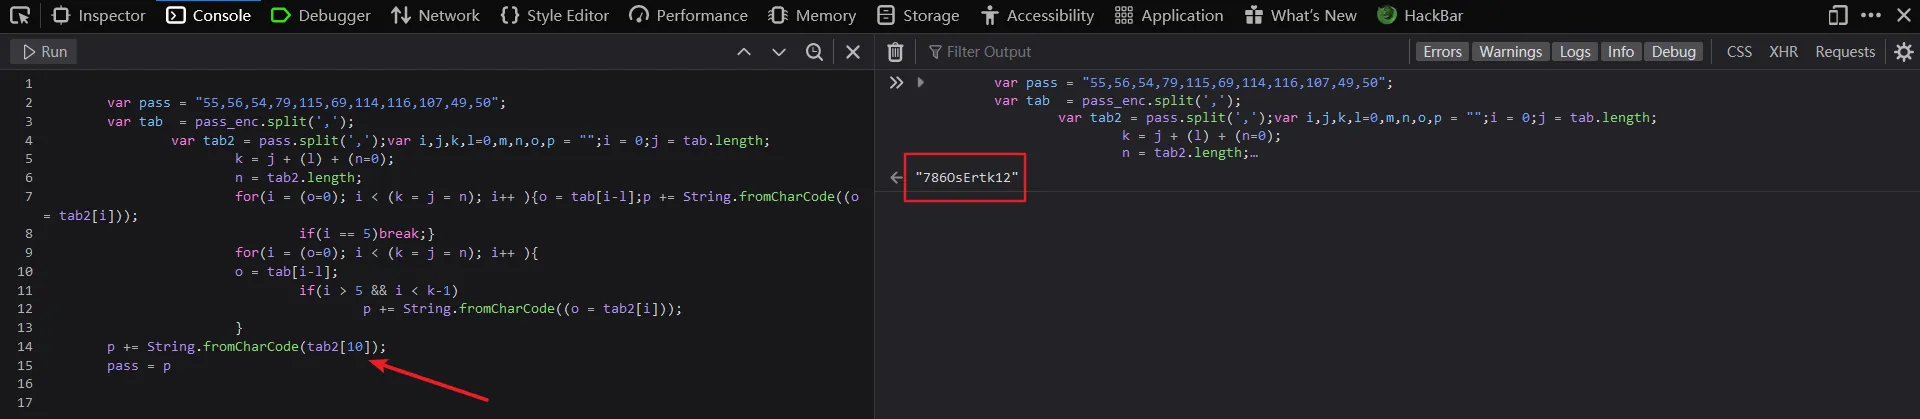Open the Inspector panel

[x=99, y=15]
